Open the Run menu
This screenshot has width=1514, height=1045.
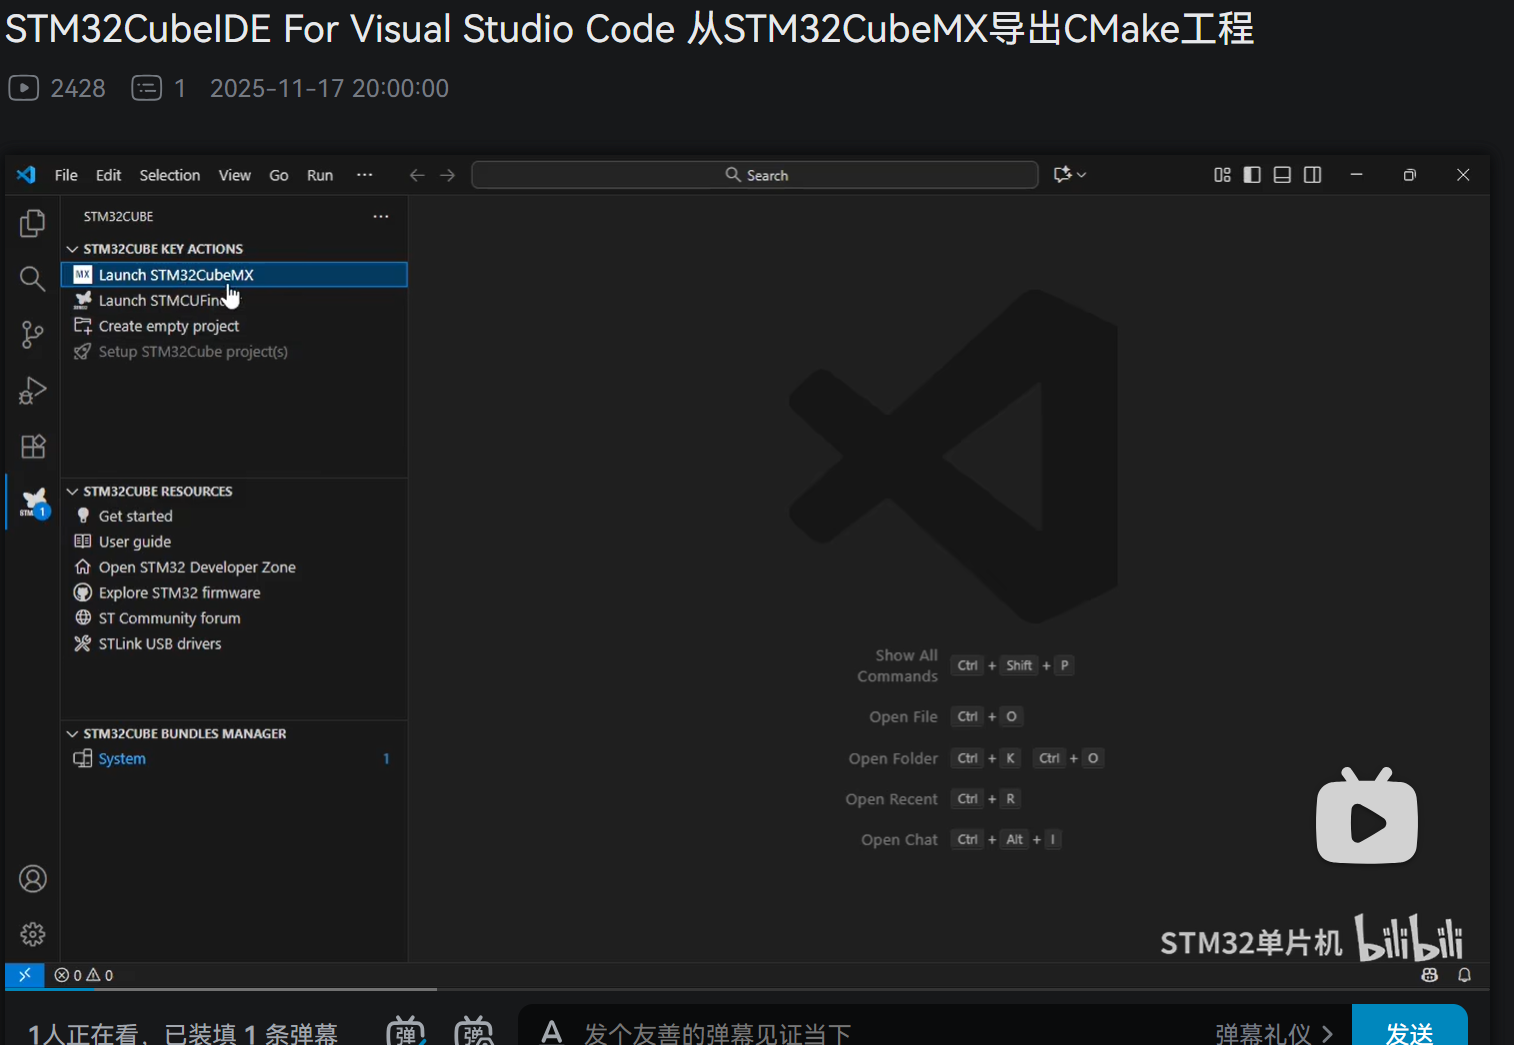point(320,175)
